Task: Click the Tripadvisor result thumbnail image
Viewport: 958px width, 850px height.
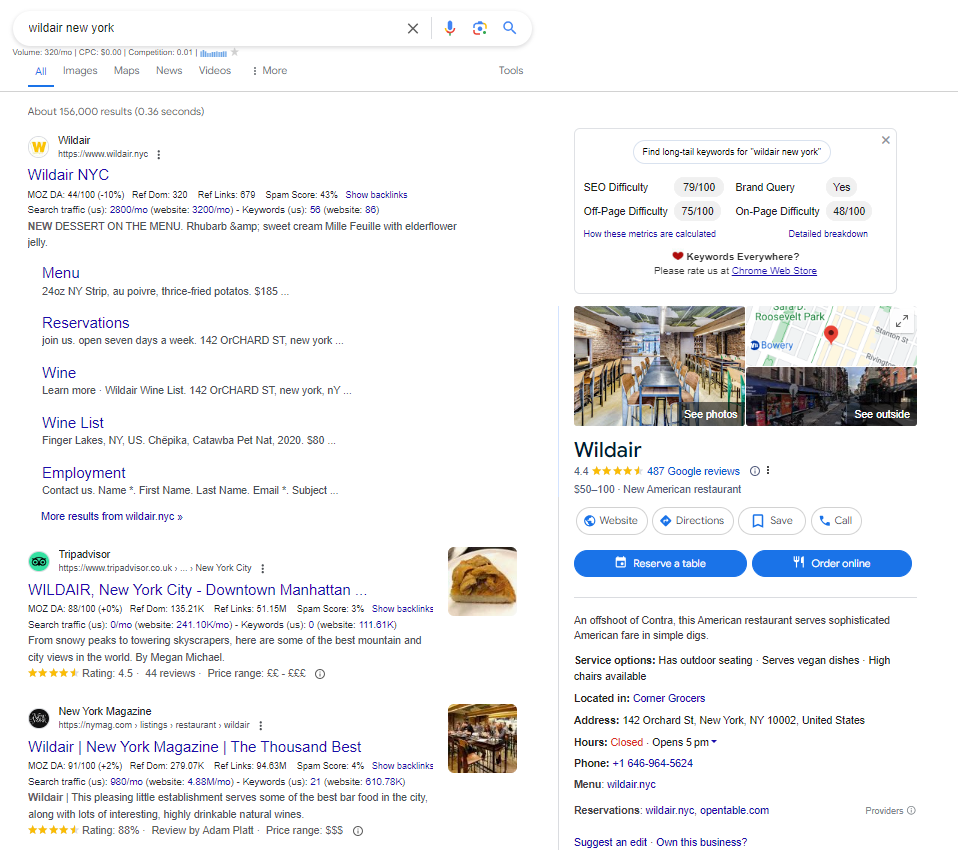Action: (482, 581)
